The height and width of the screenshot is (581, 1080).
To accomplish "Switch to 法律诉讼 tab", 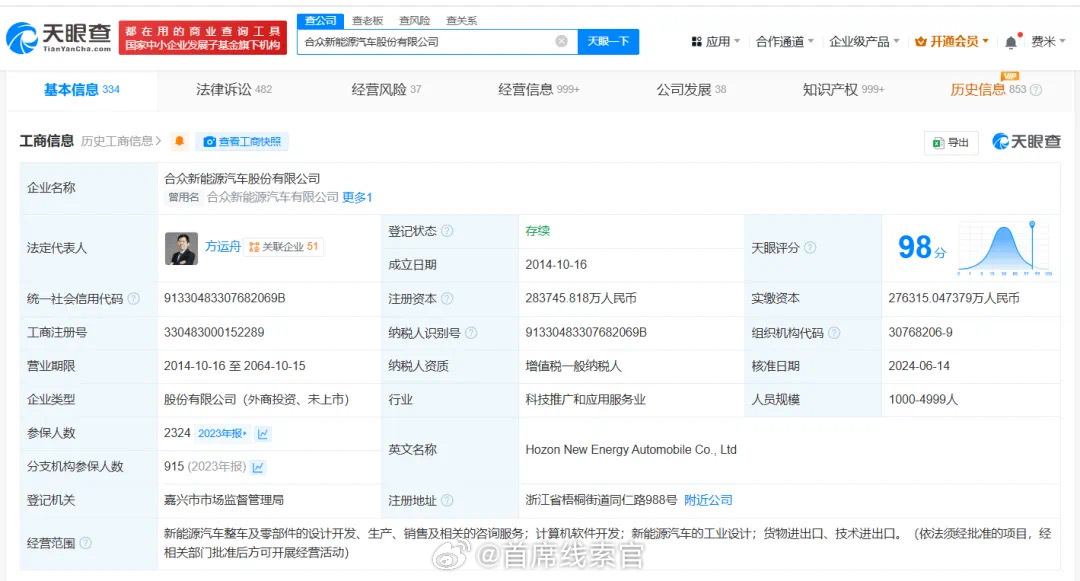I will [234, 89].
